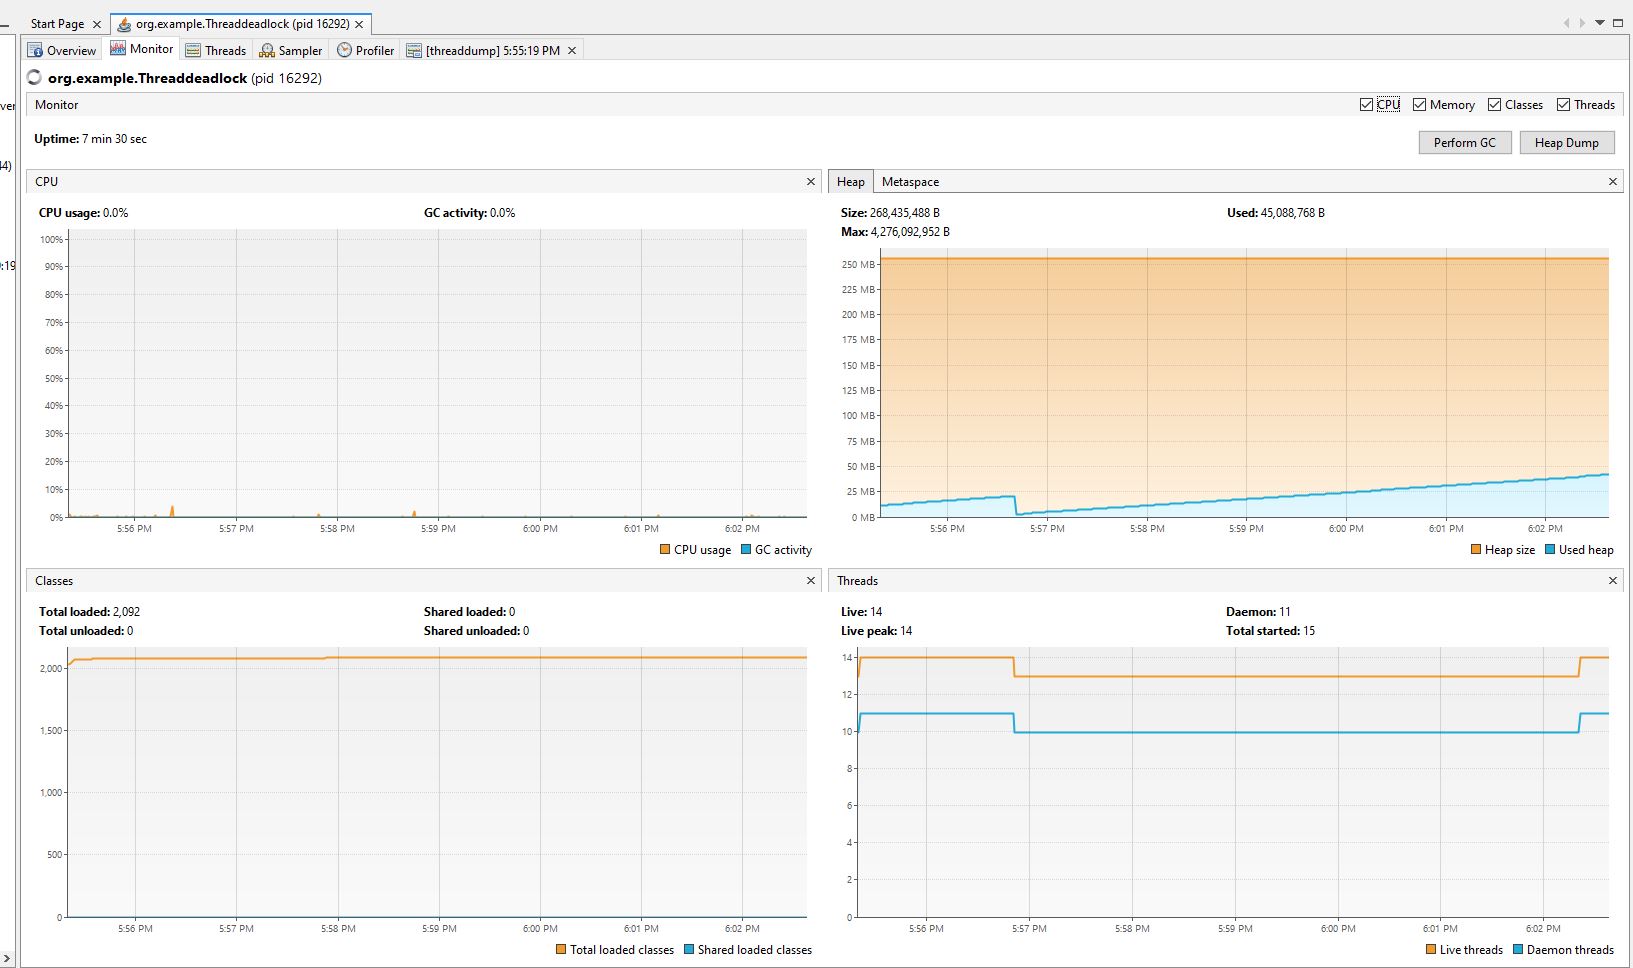Uncheck the Classes monitor checkbox
The image size is (1633, 968).
1493,104
